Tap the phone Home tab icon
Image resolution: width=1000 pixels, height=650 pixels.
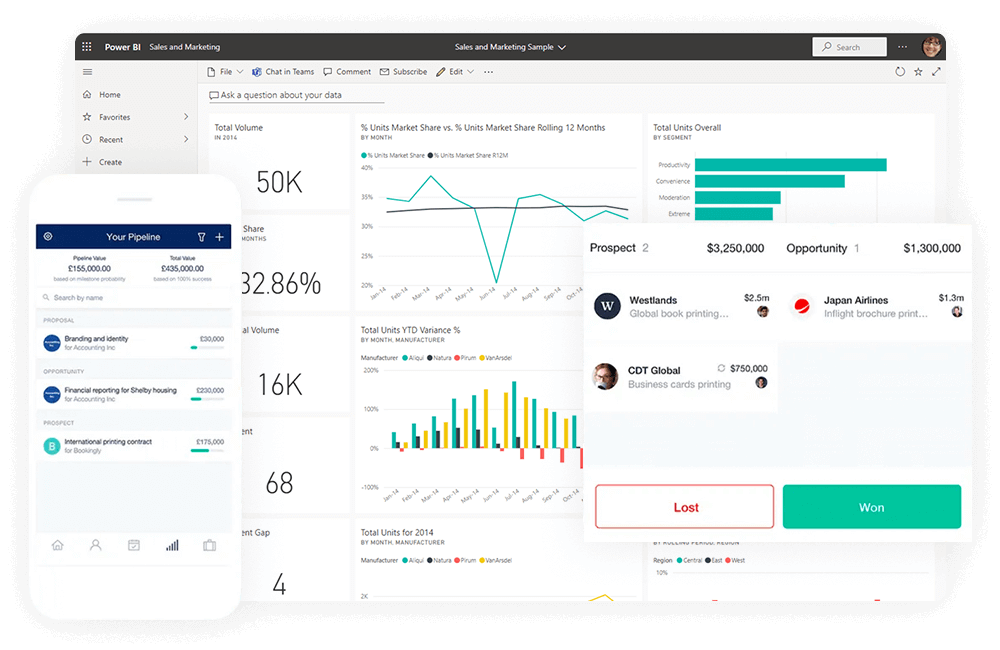click(57, 545)
